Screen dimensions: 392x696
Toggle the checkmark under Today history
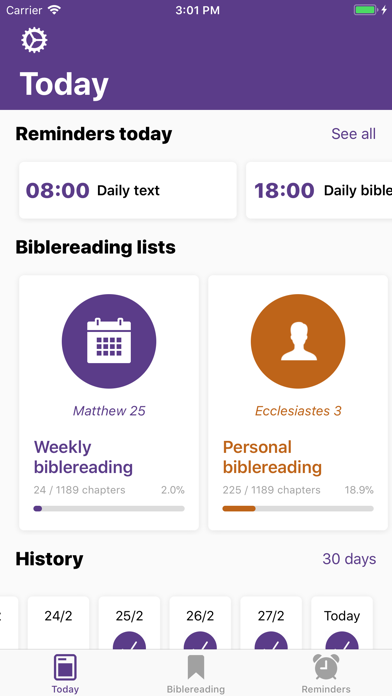[x=342, y=641]
